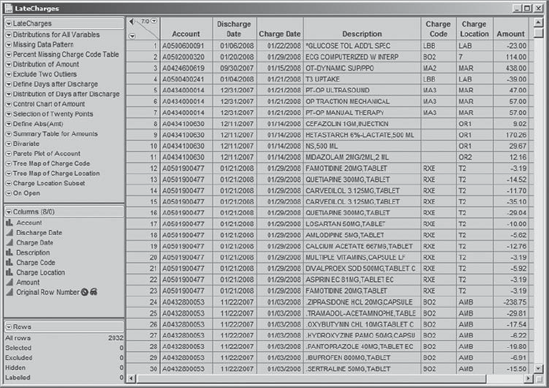Click continuous icon beside Charge Date column
Screen dimensions: 549x388
(x=9, y=243)
